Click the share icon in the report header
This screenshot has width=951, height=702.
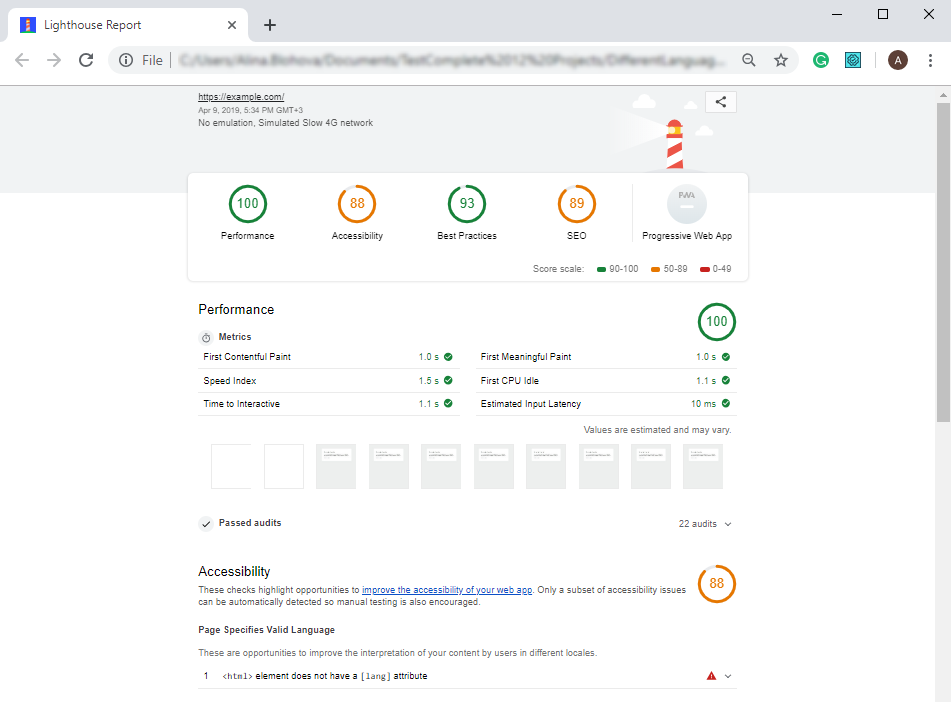721,102
